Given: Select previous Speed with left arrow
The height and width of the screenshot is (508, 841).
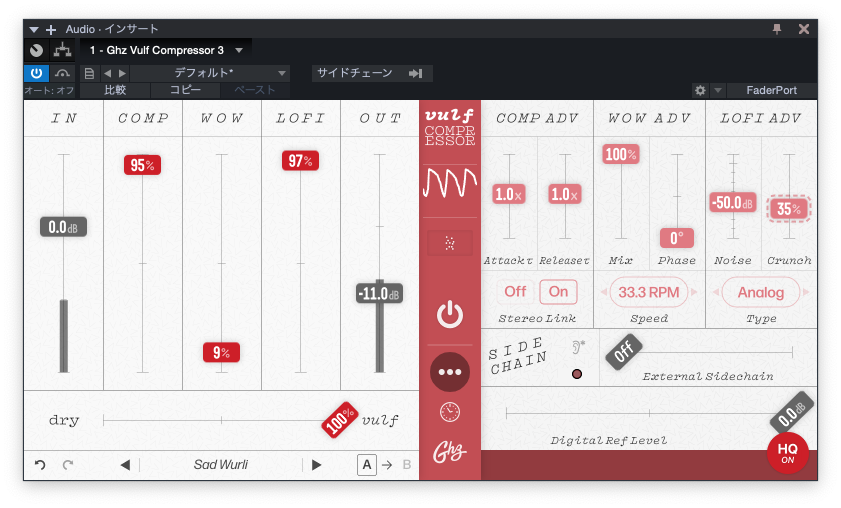Looking at the screenshot, I should [x=604, y=292].
